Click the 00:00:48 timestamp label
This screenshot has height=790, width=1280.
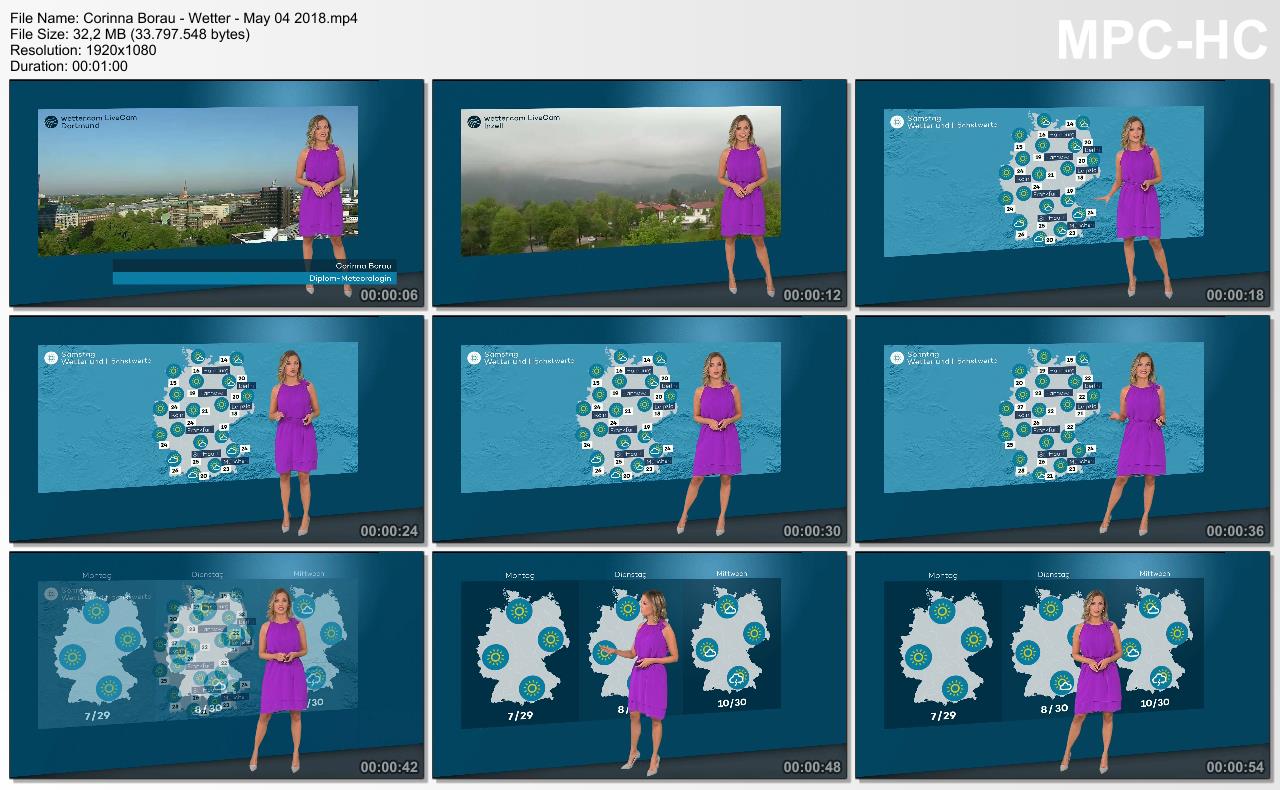click(812, 767)
